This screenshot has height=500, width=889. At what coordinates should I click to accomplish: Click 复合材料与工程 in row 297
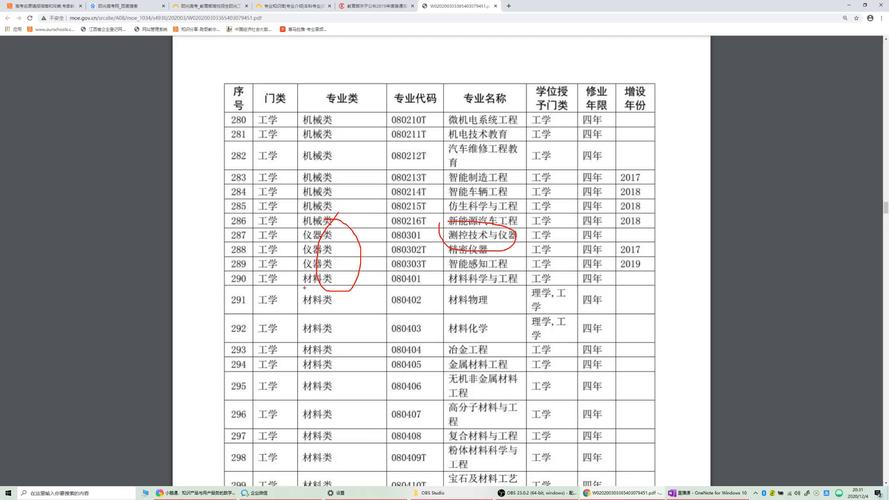[483, 435]
